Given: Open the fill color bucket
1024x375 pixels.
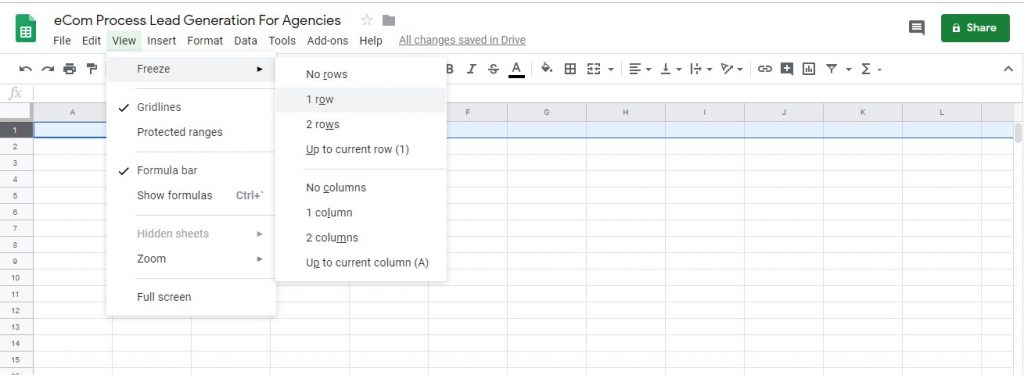Looking at the screenshot, I should (547, 69).
